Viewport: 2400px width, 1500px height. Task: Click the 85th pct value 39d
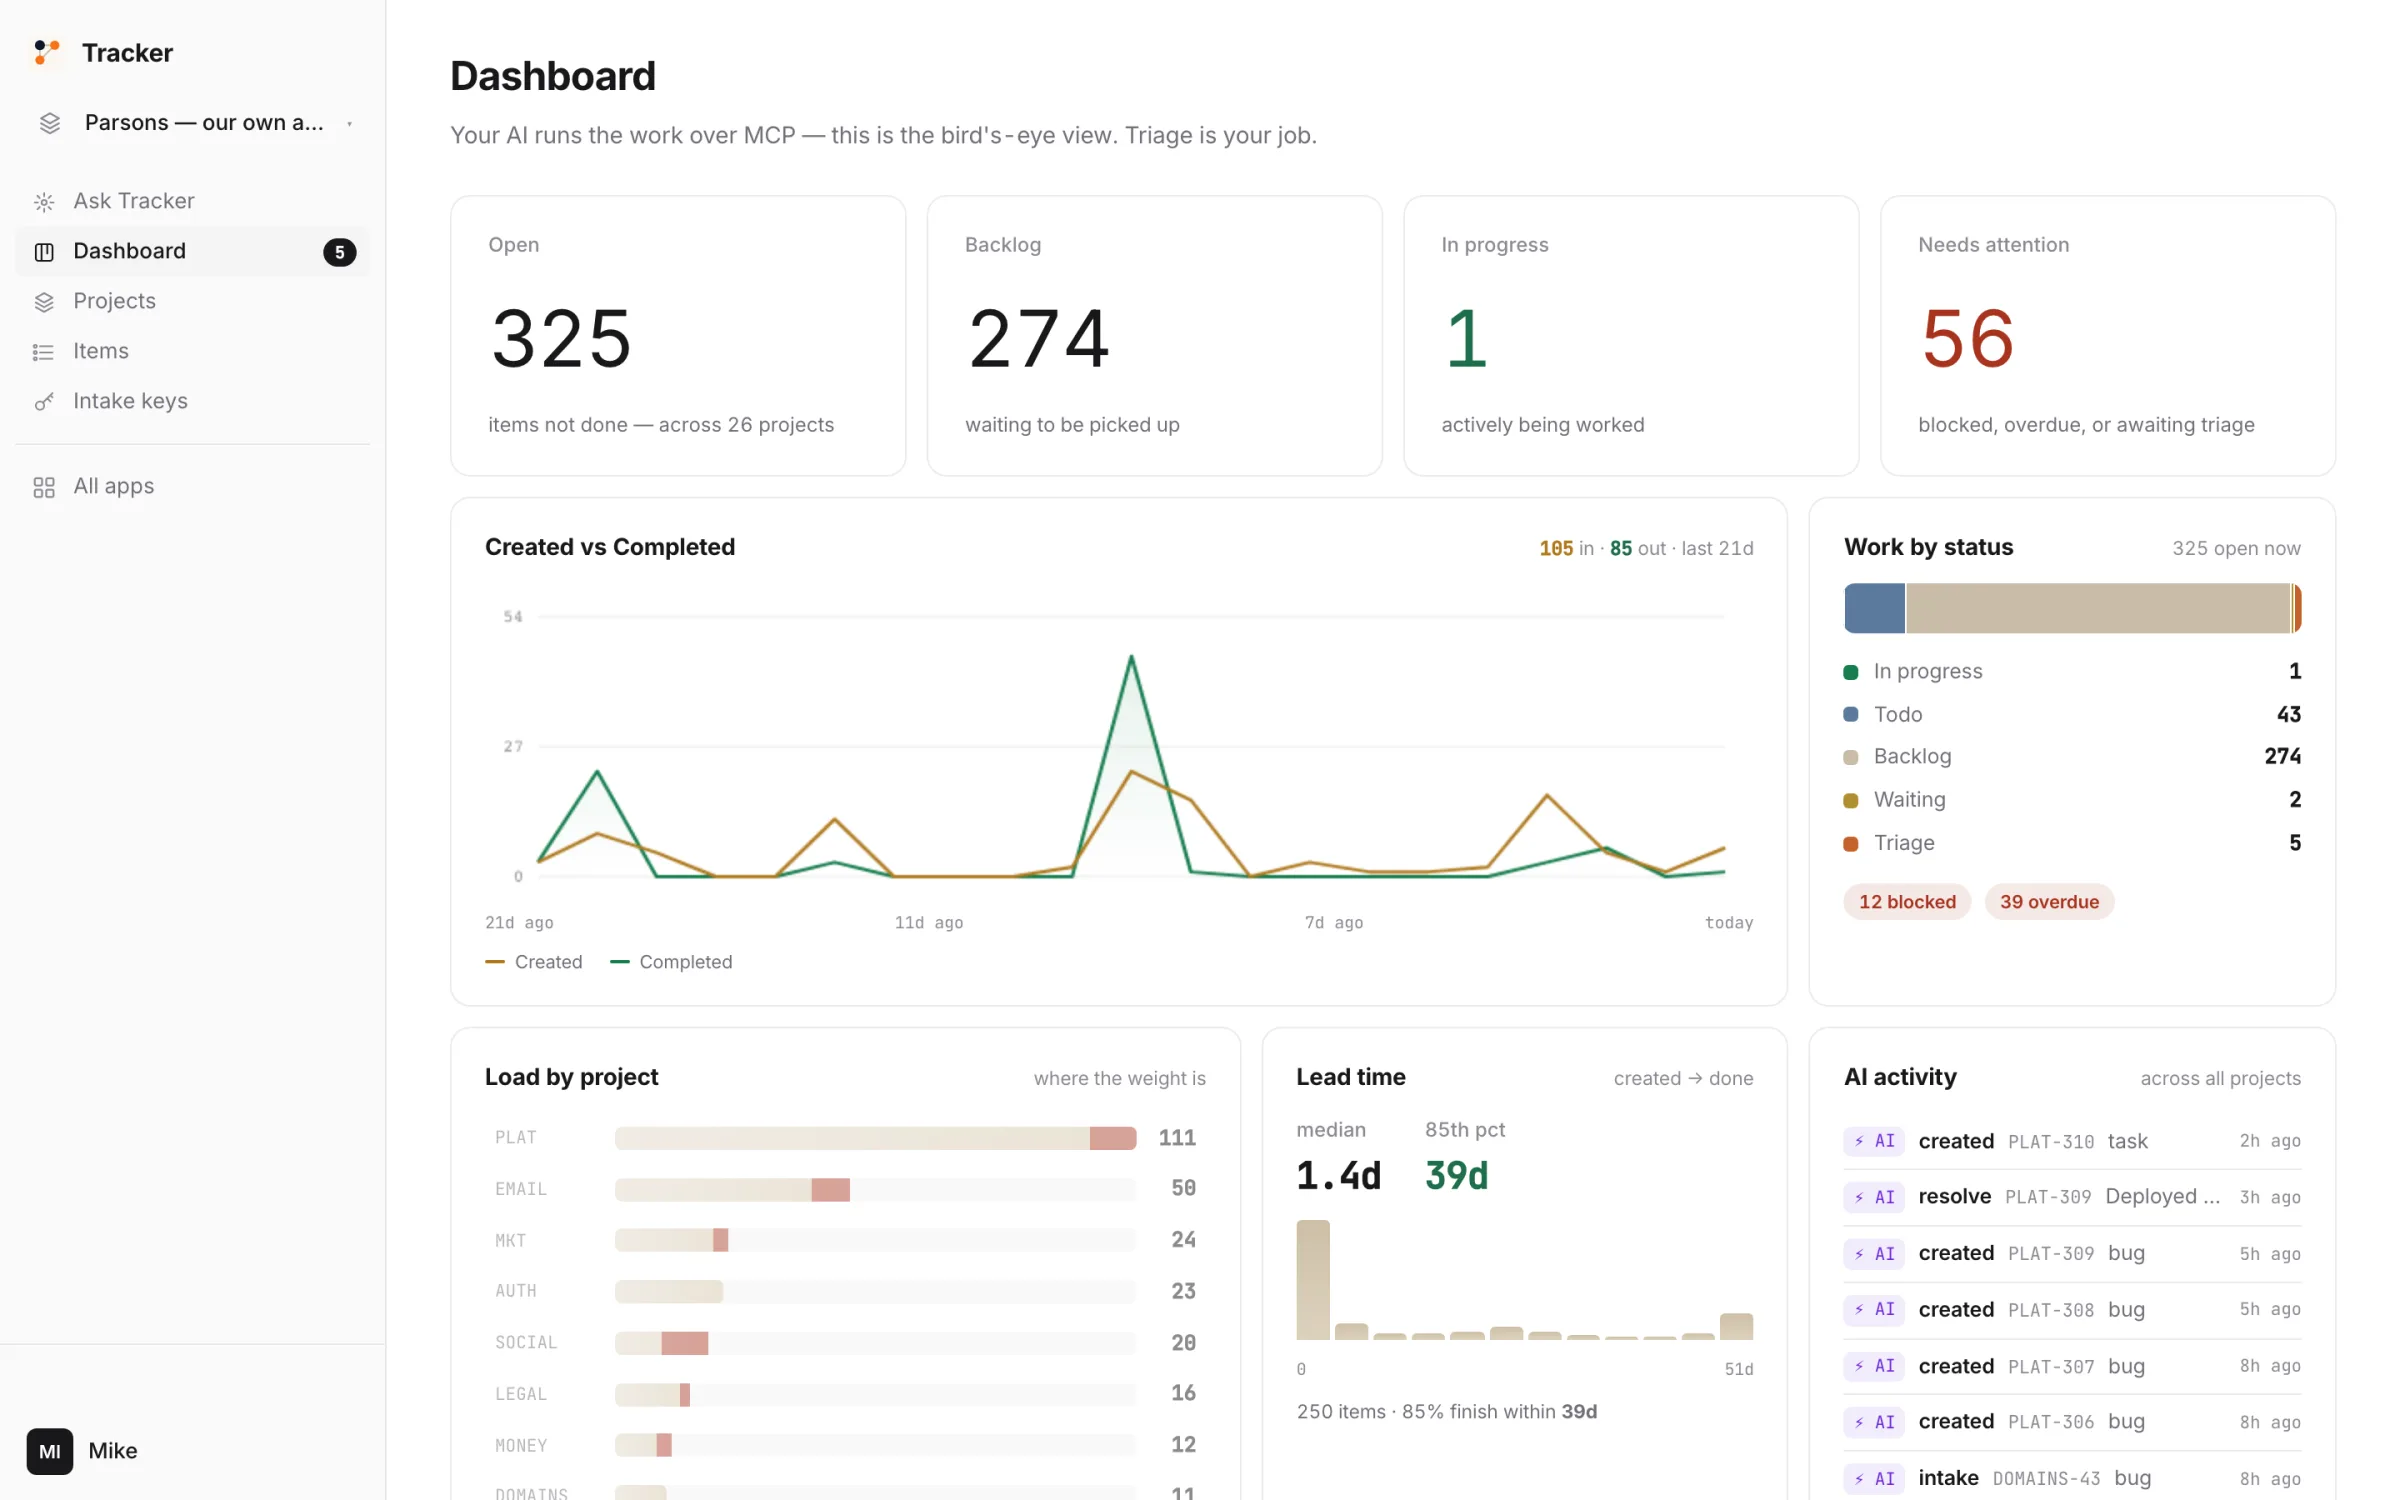[1456, 1176]
